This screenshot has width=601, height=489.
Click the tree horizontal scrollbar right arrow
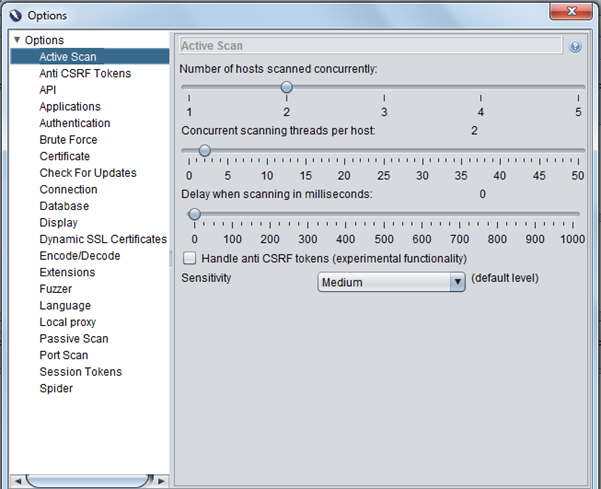162,481
